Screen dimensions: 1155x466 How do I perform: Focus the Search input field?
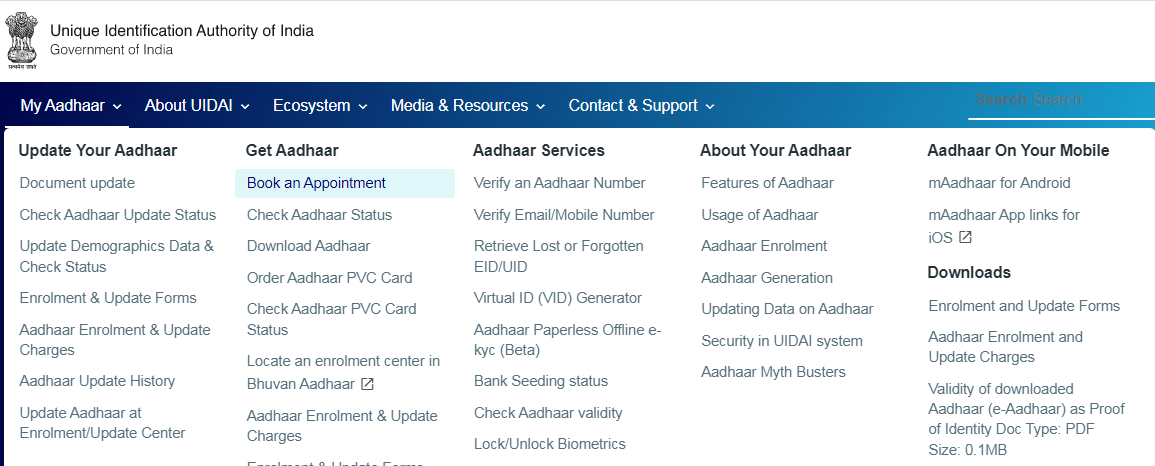click(x=1061, y=100)
